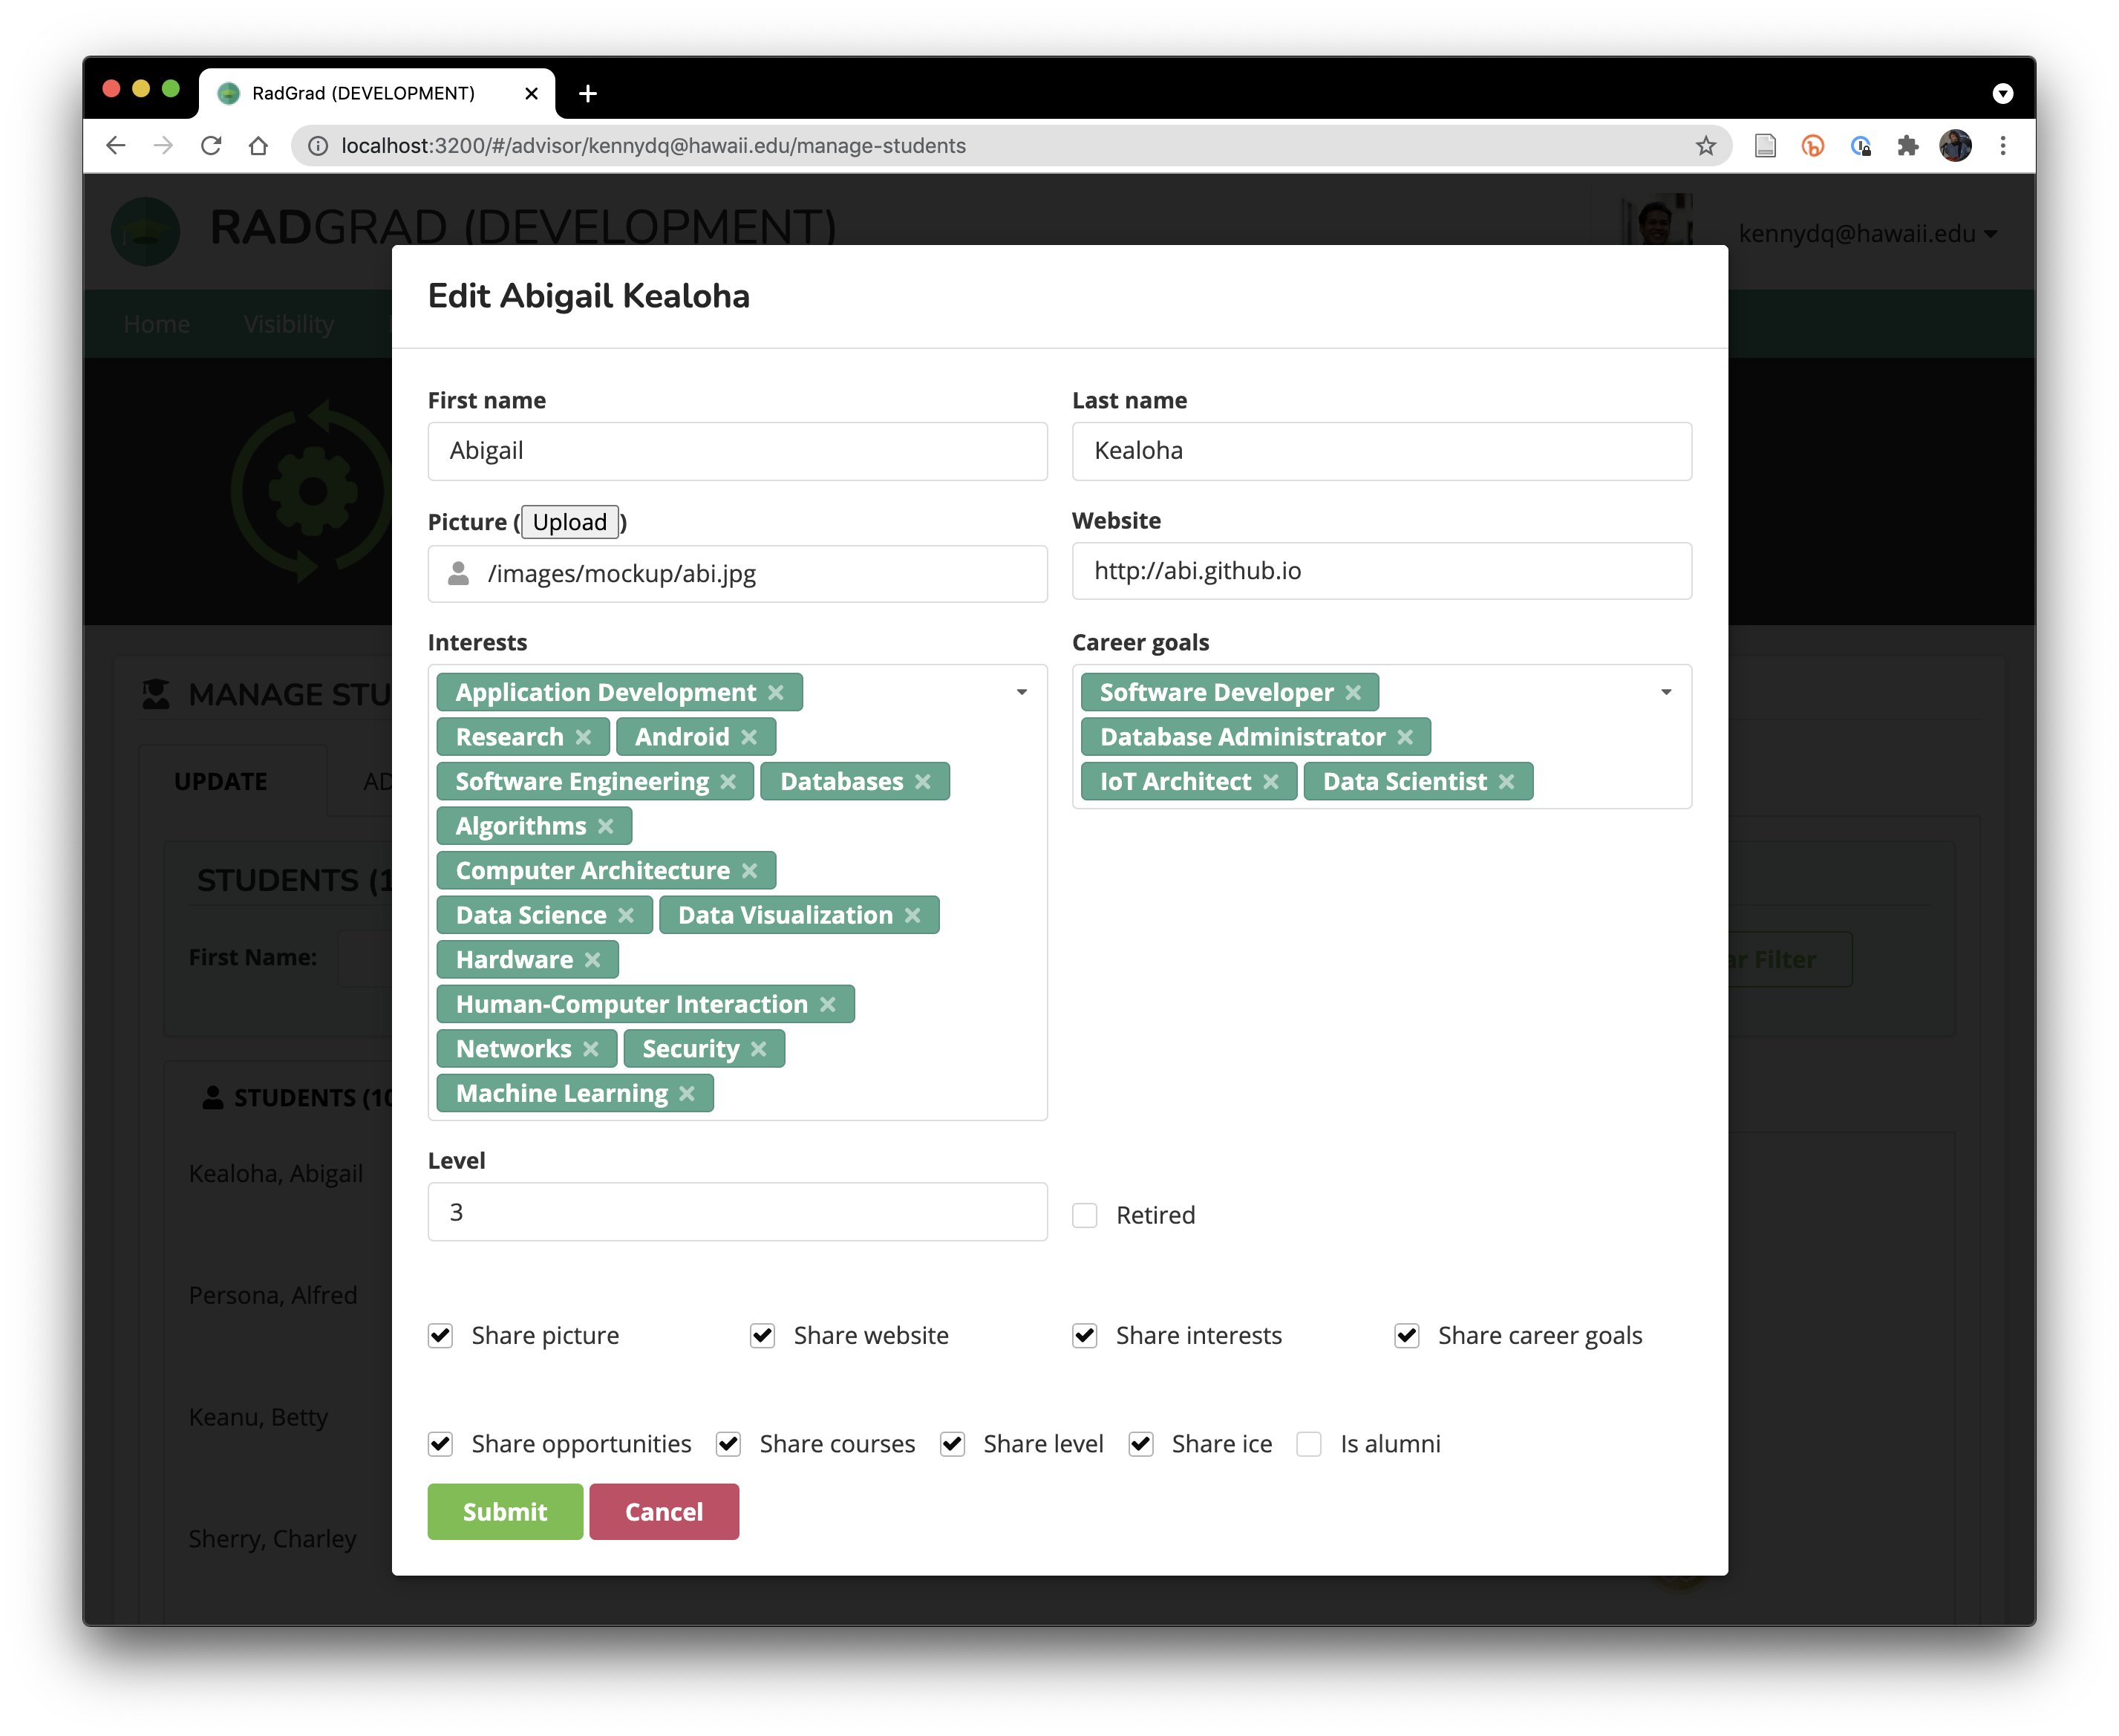Click the browser address bar URL
Image resolution: width=2119 pixels, height=1736 pixels.
point(654,146)
